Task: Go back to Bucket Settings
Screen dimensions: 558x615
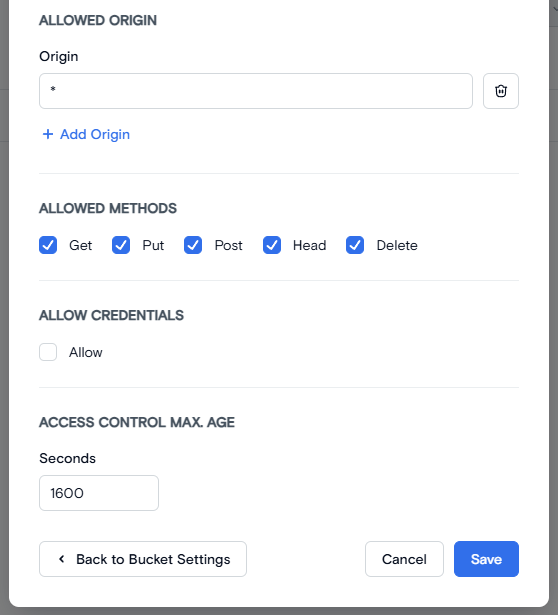Action: coord(143,559)
